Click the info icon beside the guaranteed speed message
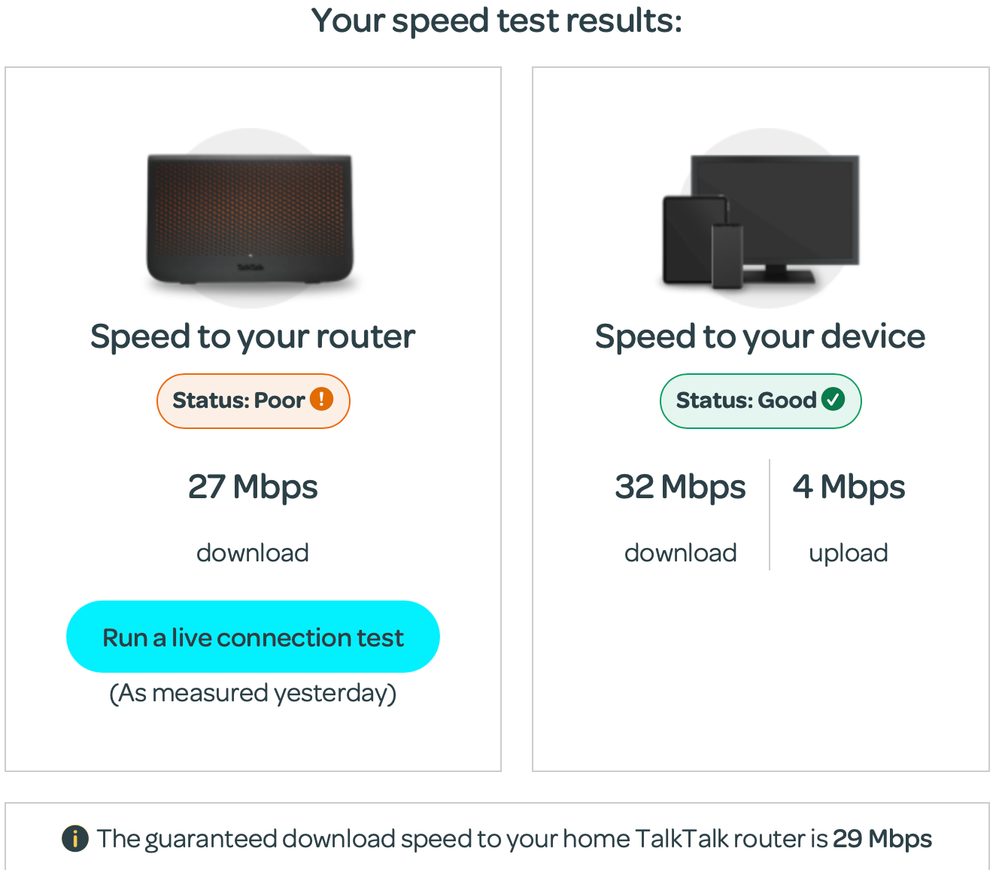 click(x=74, y=839)
